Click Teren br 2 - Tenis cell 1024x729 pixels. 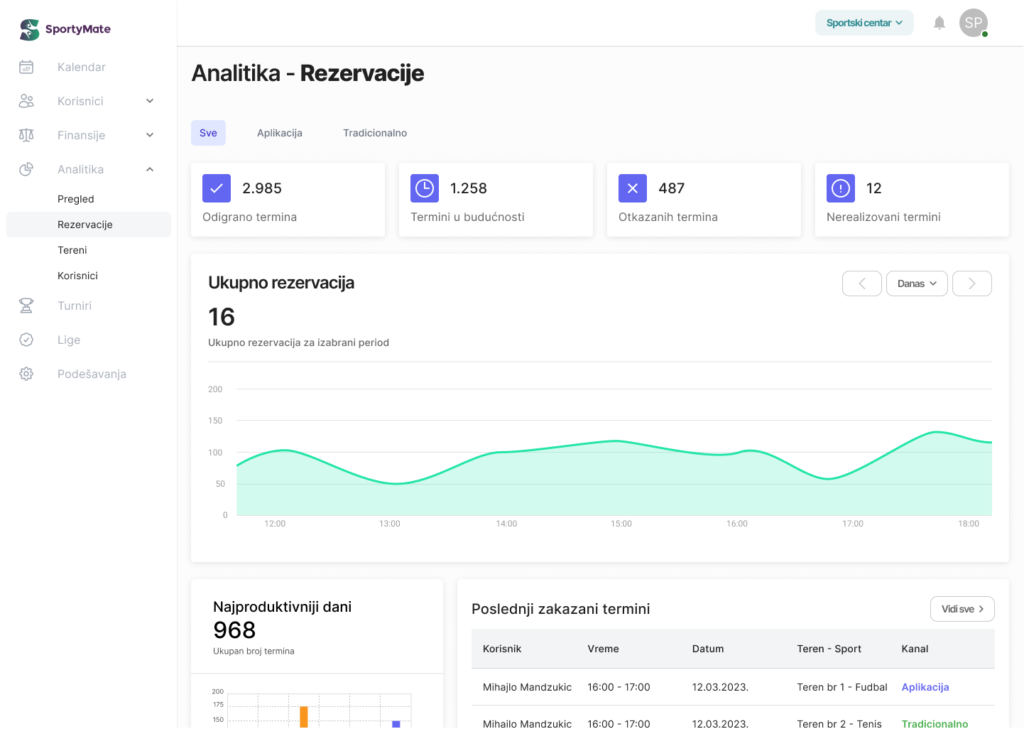(839, 724)
